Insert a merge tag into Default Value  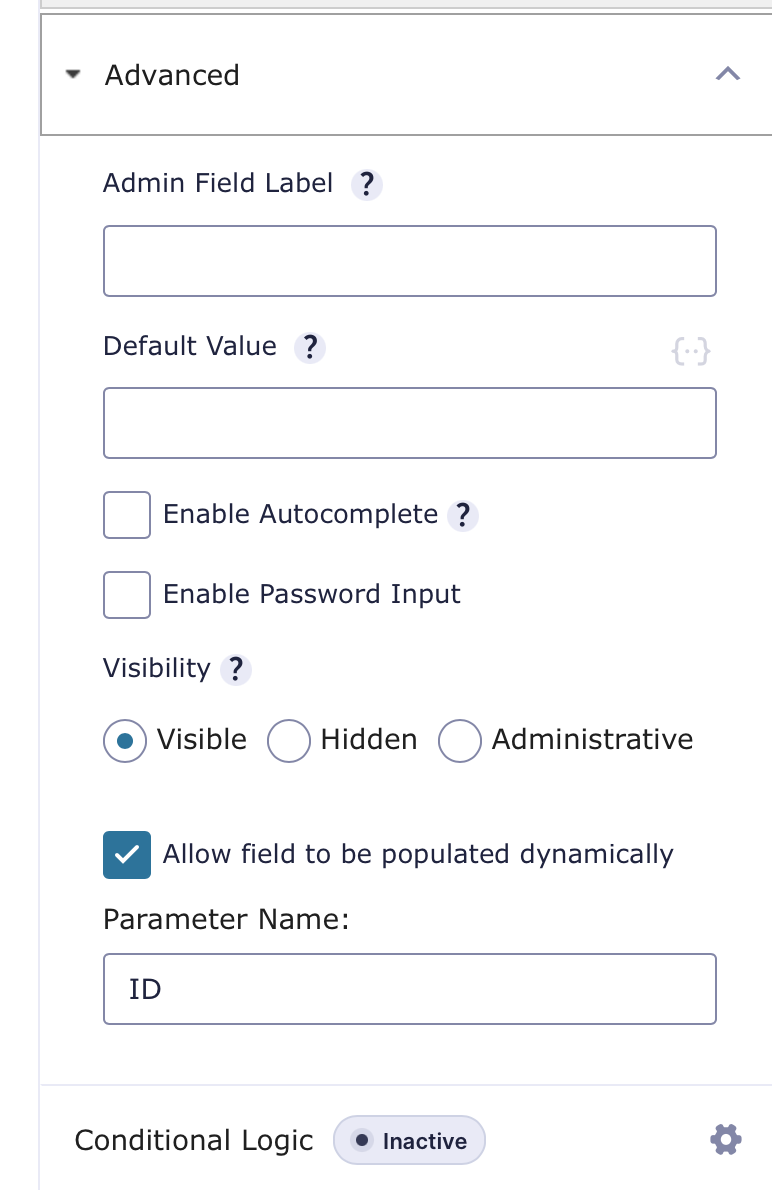coord(691,351)
